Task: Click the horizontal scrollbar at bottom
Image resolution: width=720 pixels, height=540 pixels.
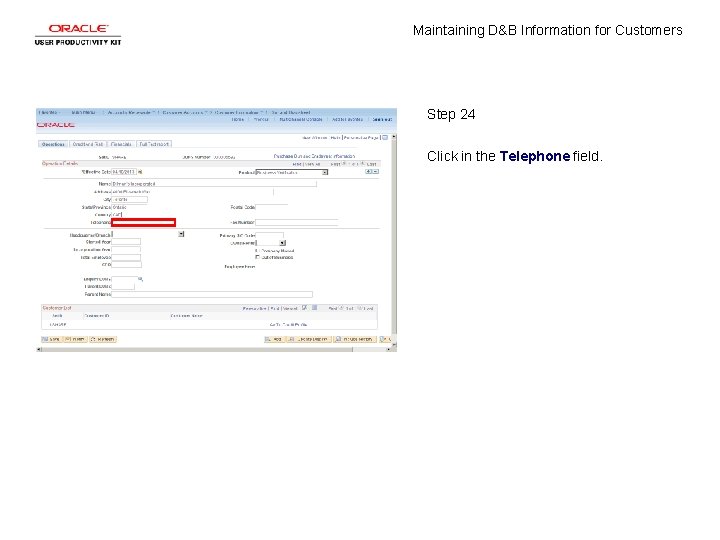Action: click(x=197, y=349)
